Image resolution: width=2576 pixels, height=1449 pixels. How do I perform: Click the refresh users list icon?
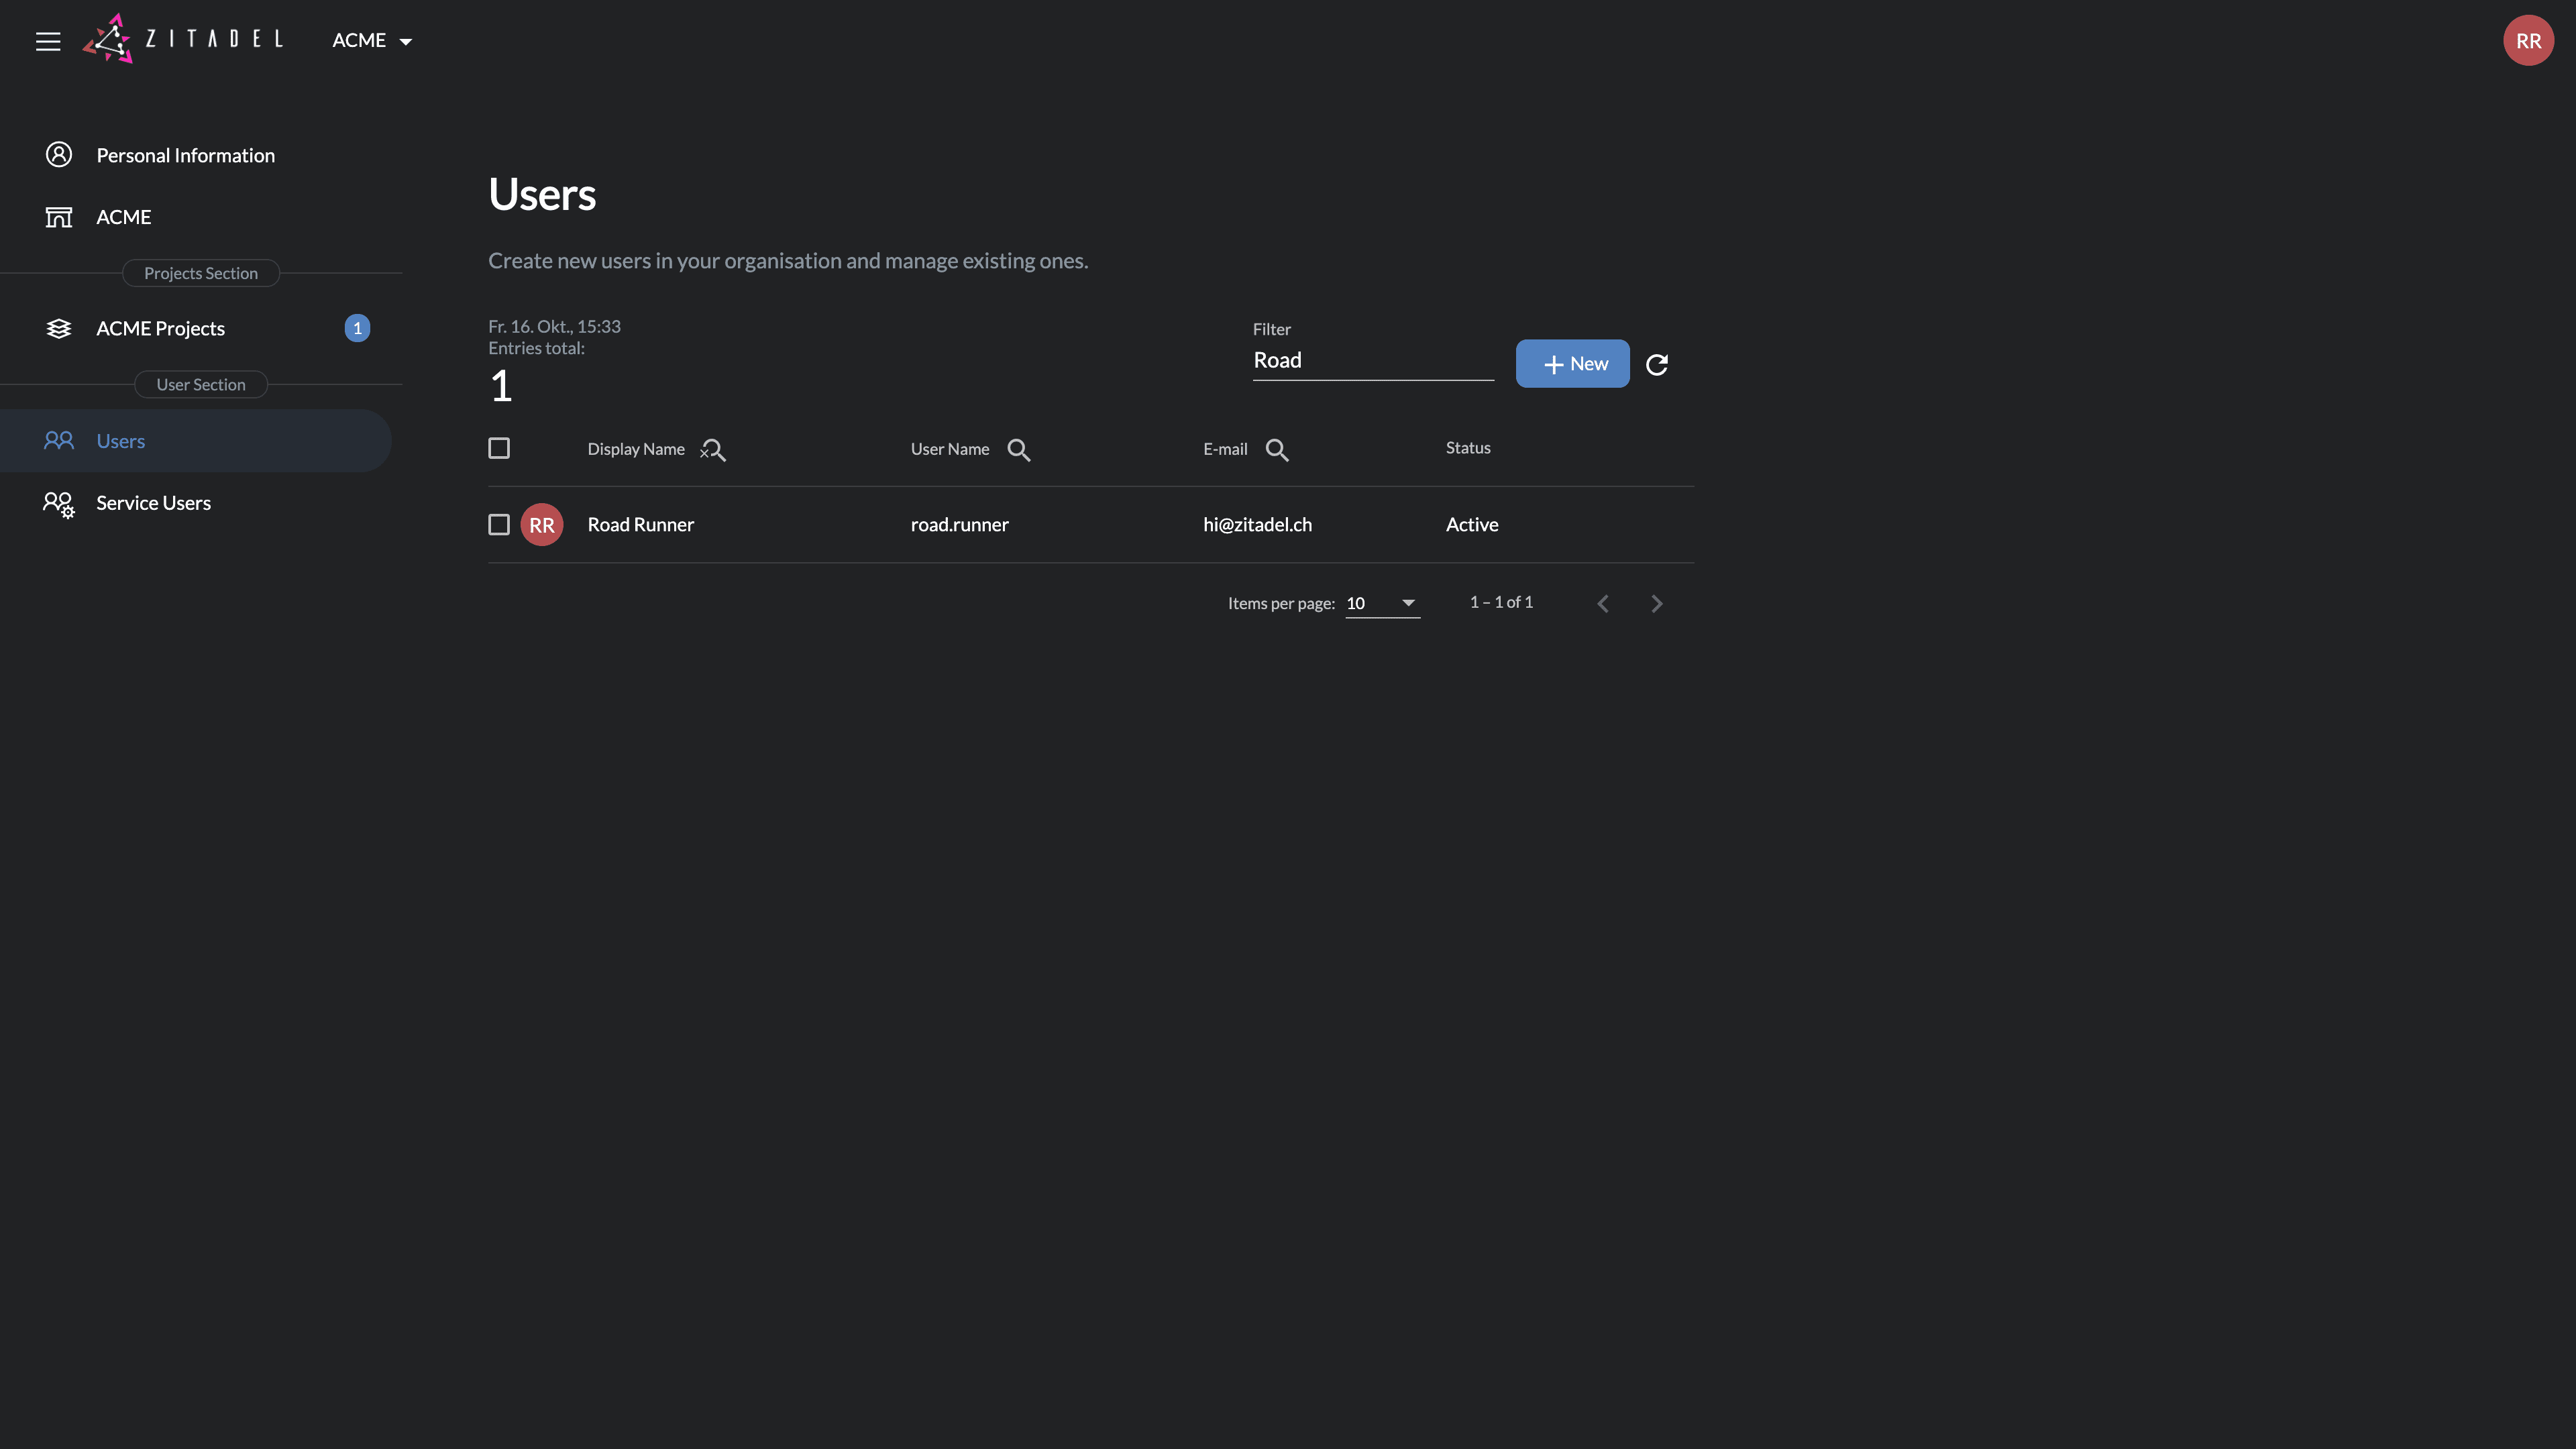[x=1656, y=364]
